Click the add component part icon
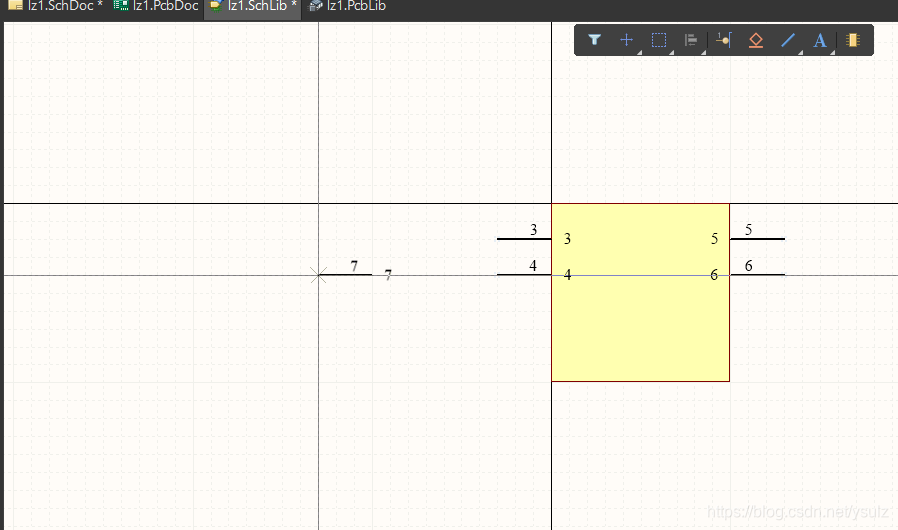Screen dimensions: 898x530 853,40
